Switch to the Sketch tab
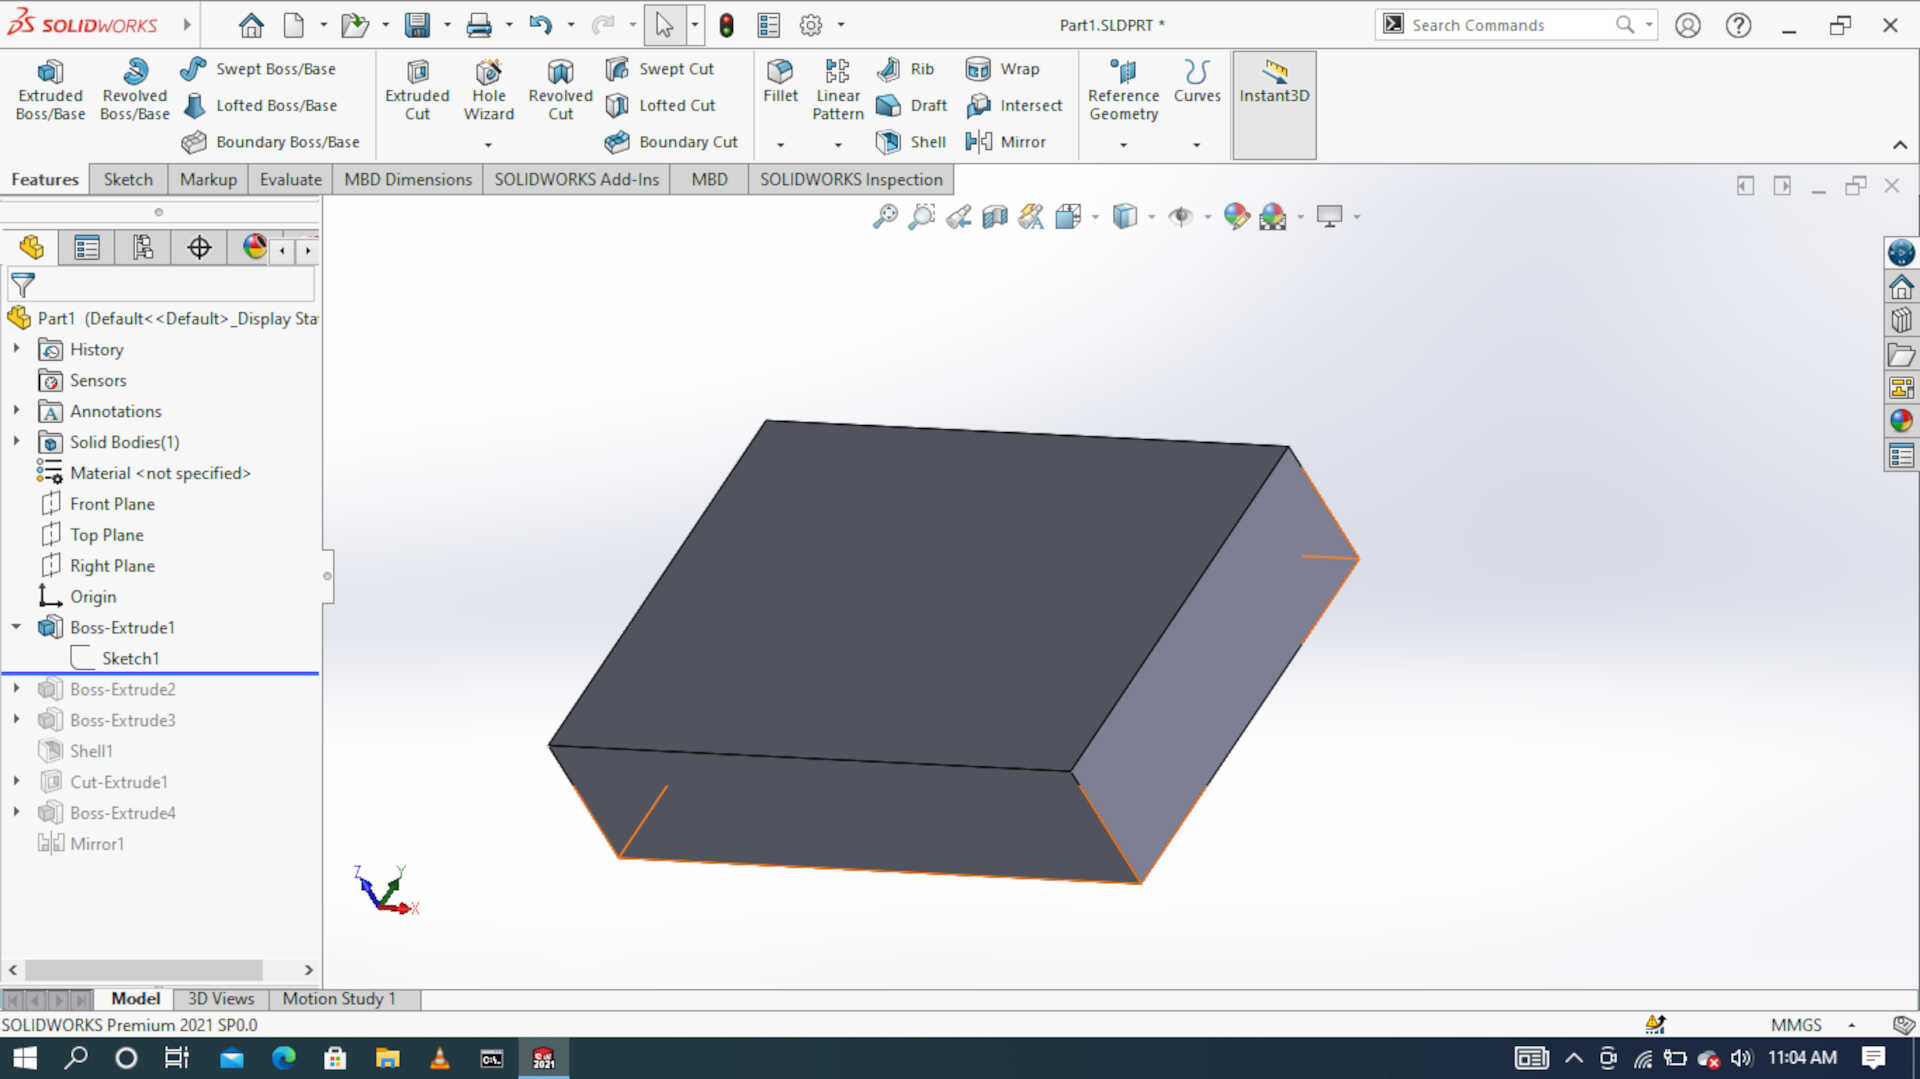The height and width of the screenshot is (1079, 1920). coord(128,179)
